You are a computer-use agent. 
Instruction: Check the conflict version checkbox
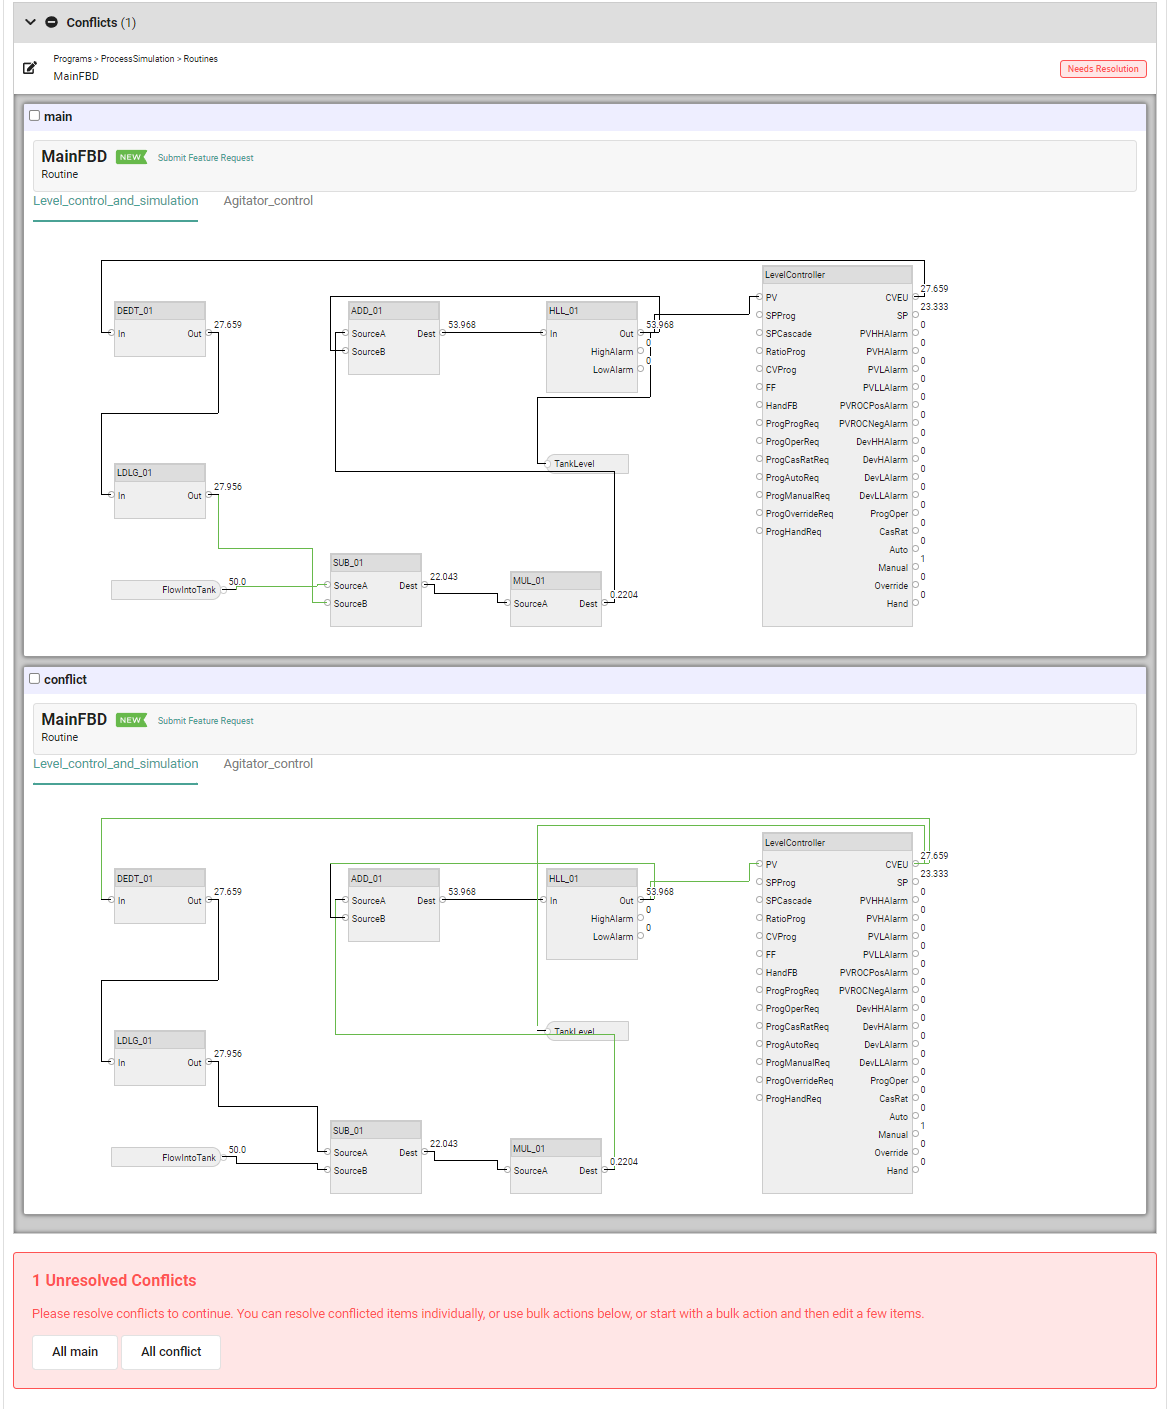pyautogui.click(x=34, y=679)
